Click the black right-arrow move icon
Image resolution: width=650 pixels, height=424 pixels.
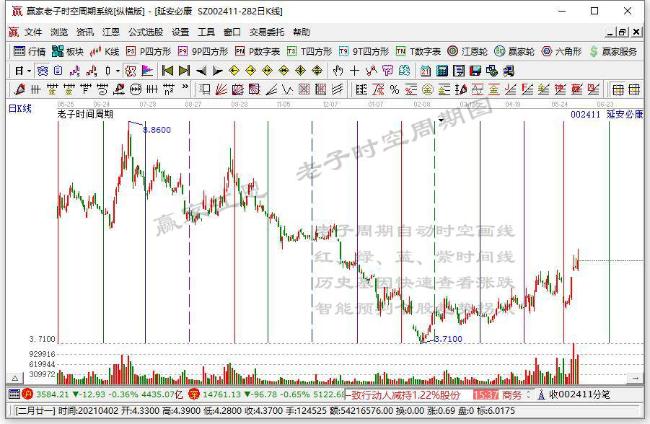click(x=217, y=71)
